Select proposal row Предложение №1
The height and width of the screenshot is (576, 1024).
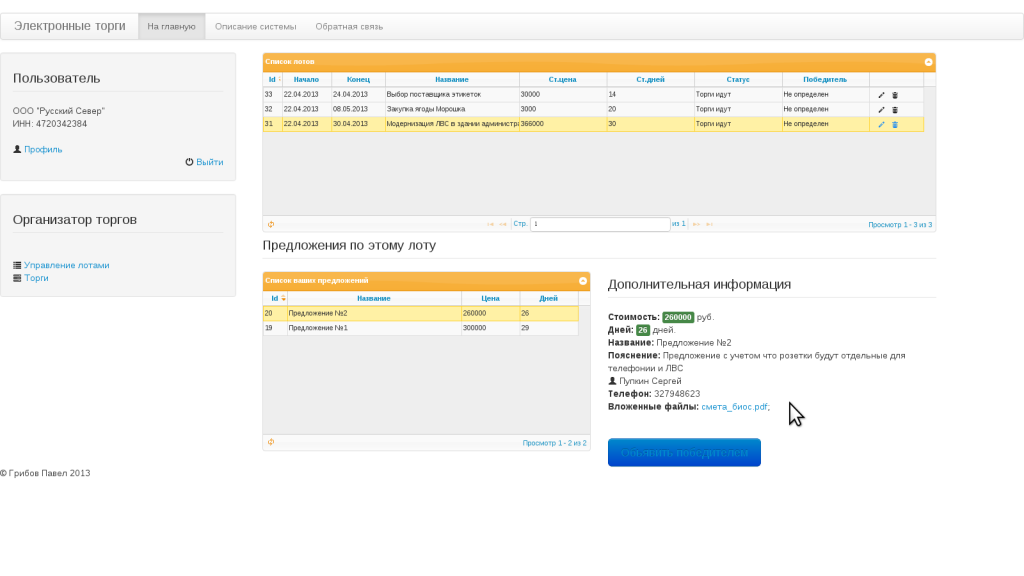[x=421, y=328]
